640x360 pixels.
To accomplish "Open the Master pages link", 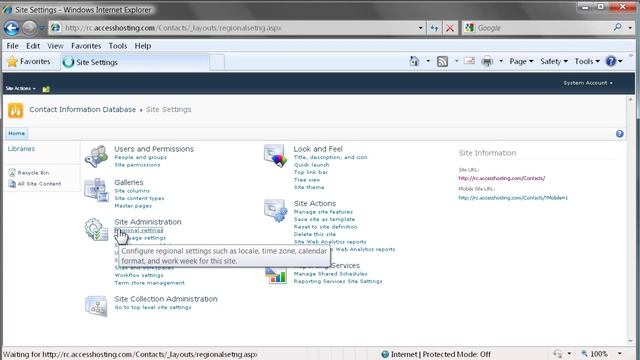I will (133, 206).
